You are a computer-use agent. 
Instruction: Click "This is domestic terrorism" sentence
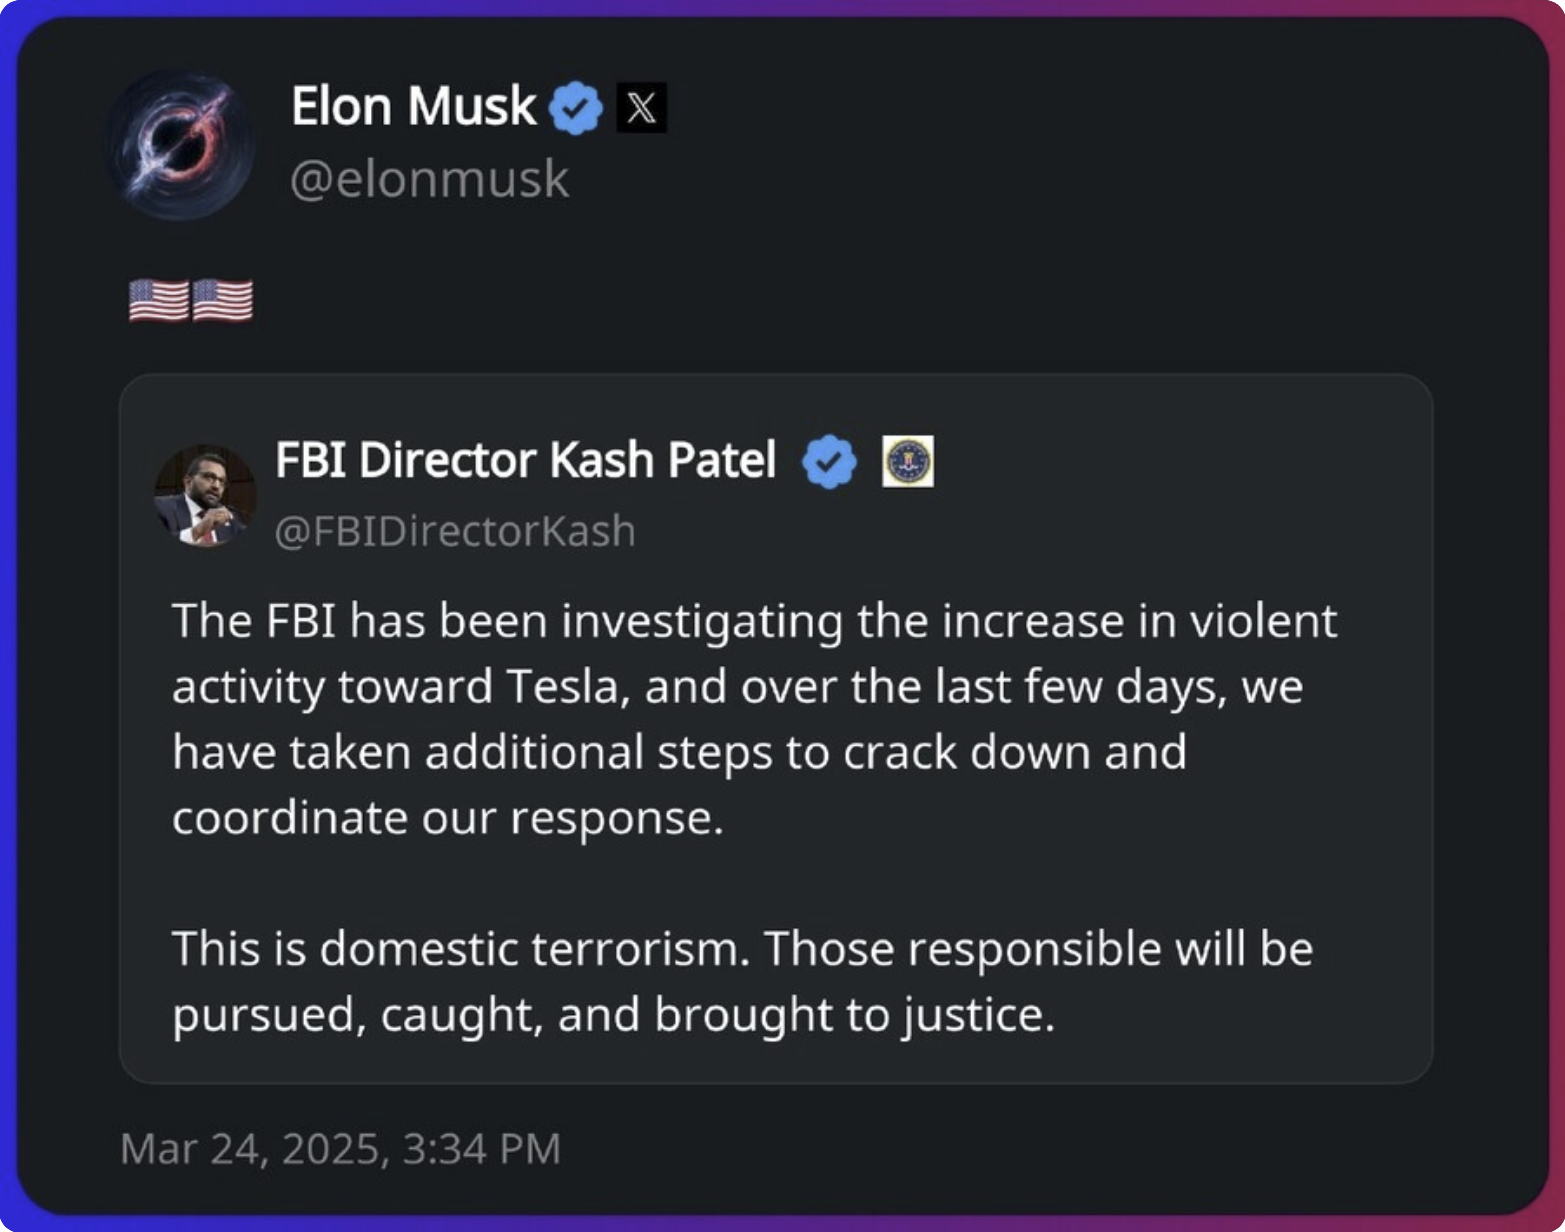[460, 949]
